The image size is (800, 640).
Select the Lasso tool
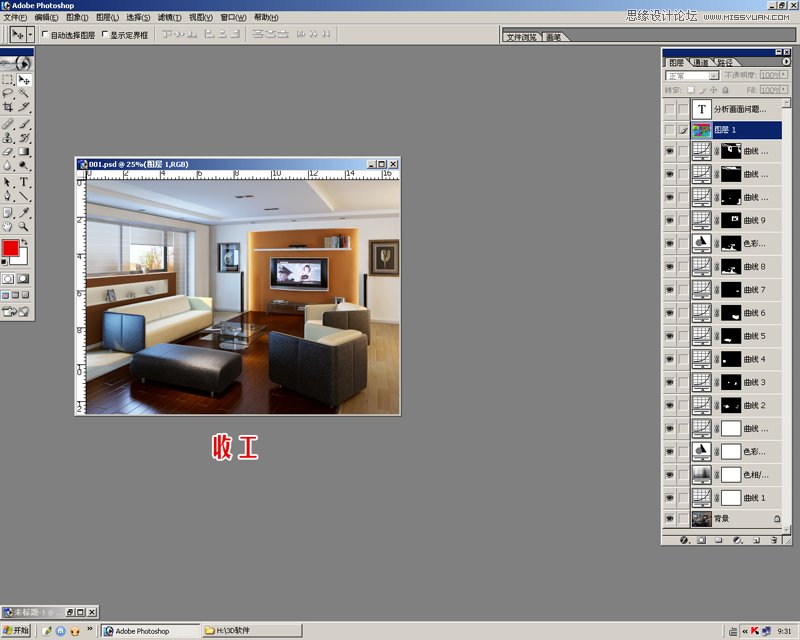point(8,93)
